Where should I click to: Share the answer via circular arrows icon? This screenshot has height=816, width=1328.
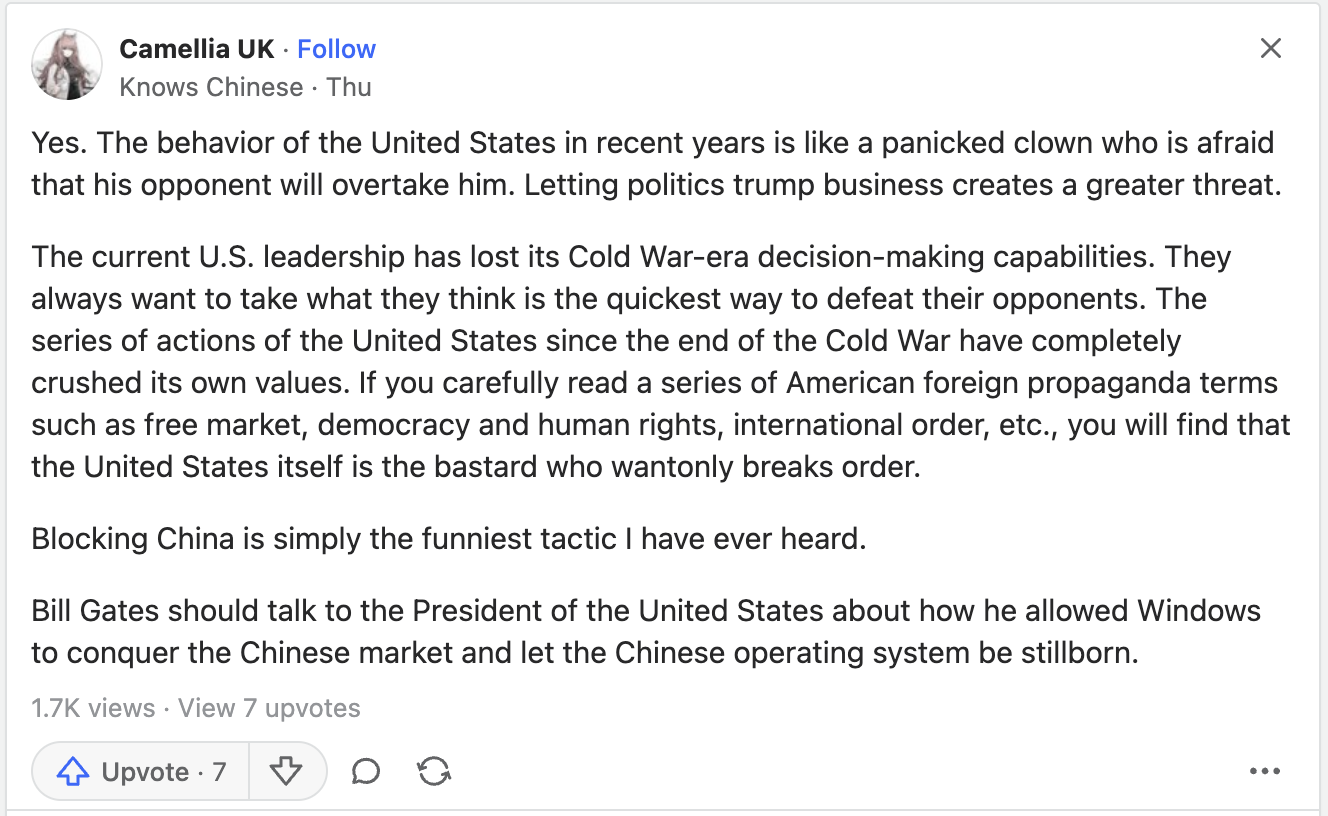pos(433,771)
